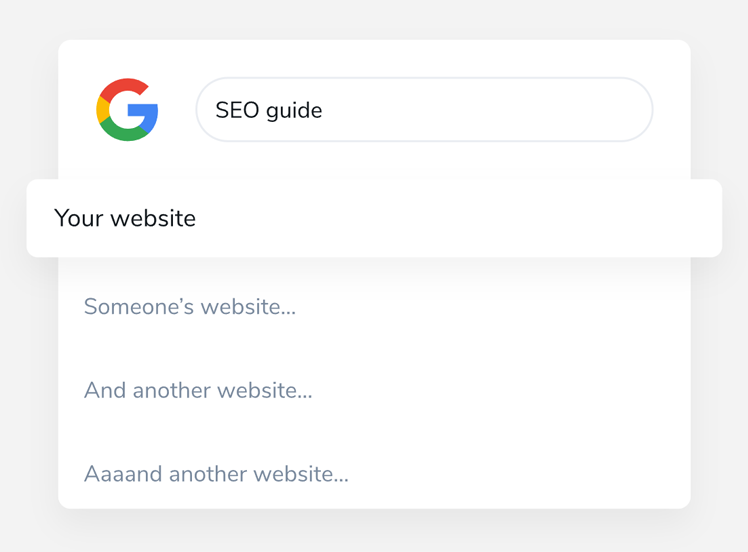Select the highlighted 'Your website' card

[374, 218]
